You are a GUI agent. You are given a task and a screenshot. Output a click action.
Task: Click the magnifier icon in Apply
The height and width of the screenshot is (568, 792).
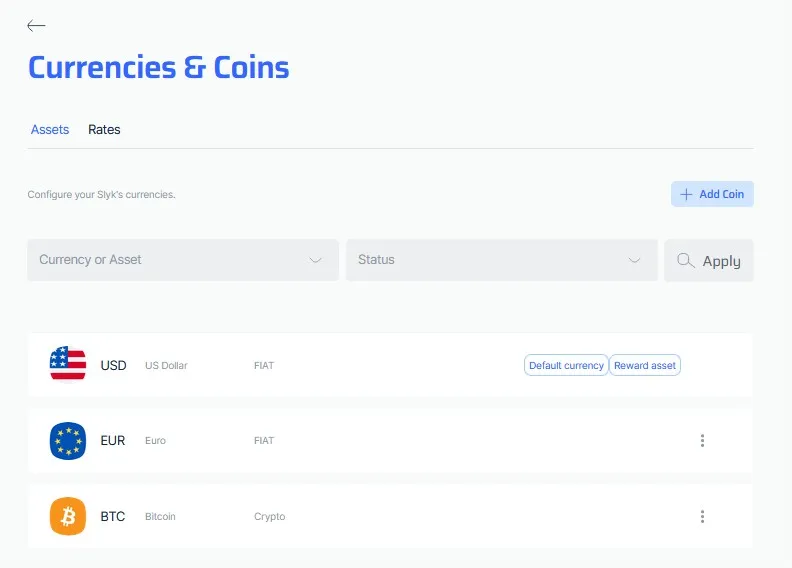click(x=685, y=261)
